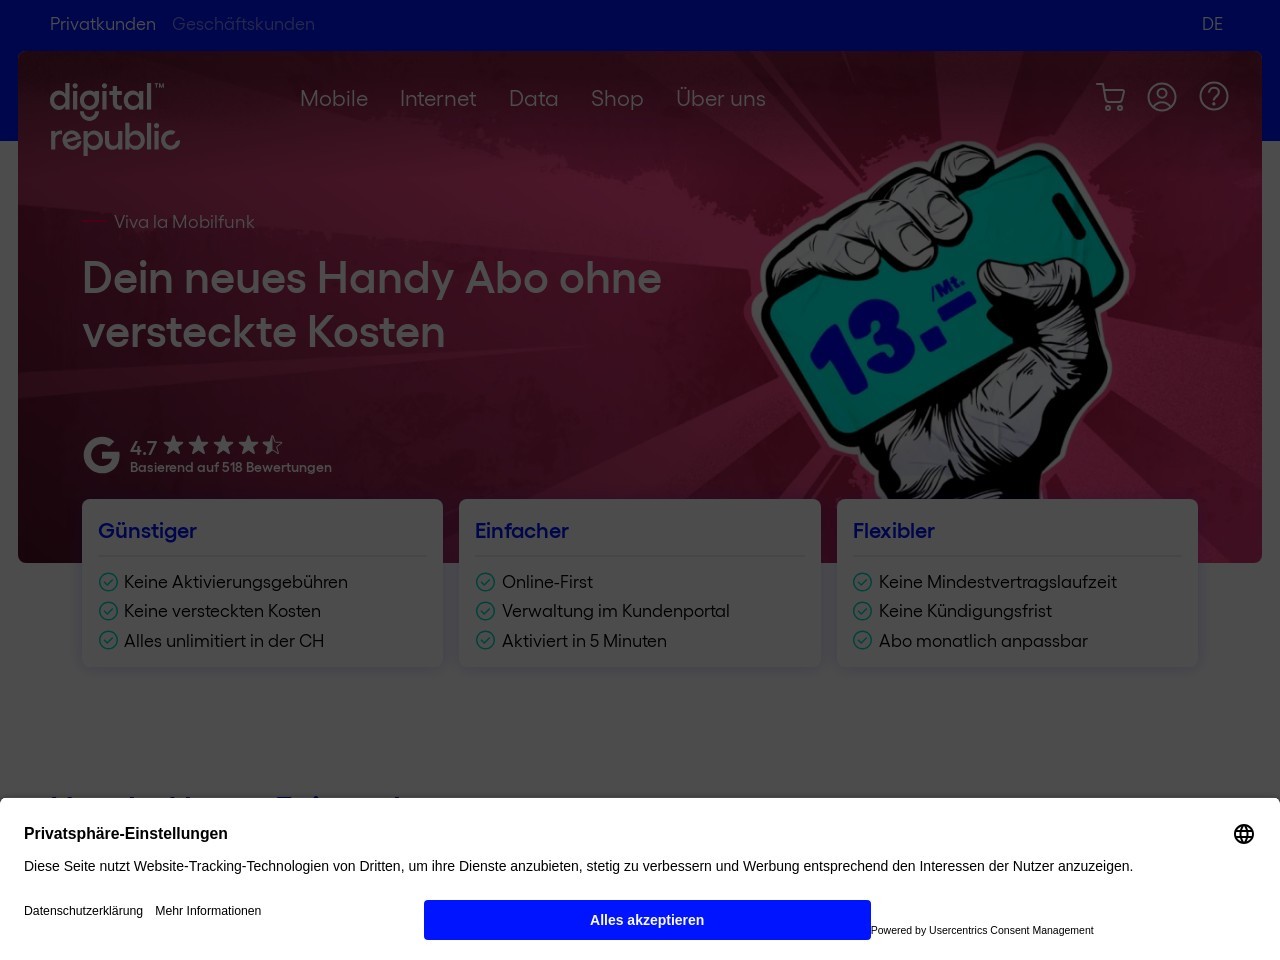Open the shopping cart icon
Screen dimensions: 1280x960
click(1111, 97)
